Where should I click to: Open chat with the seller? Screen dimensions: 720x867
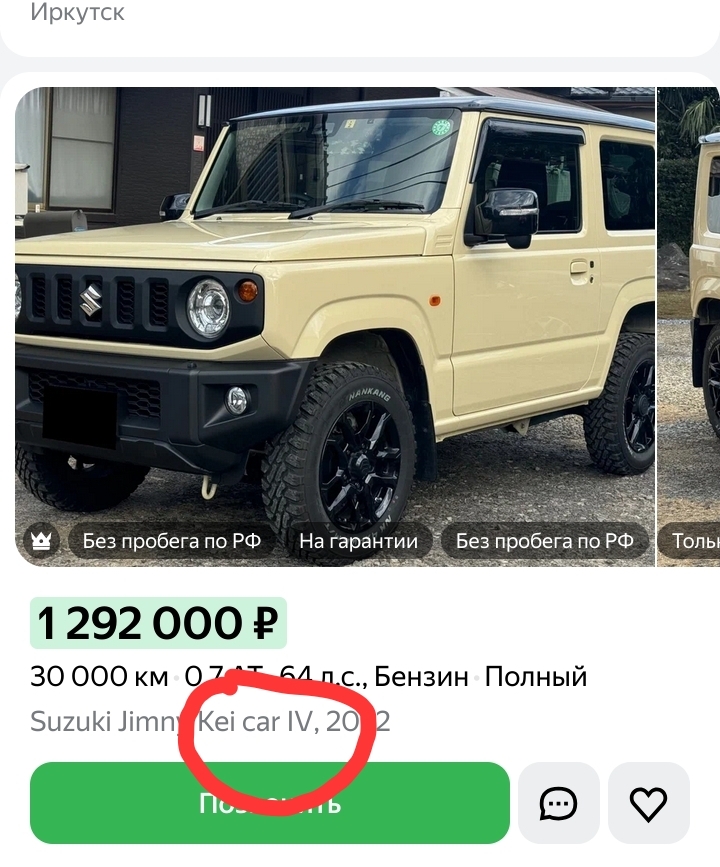tap(559, 803)
